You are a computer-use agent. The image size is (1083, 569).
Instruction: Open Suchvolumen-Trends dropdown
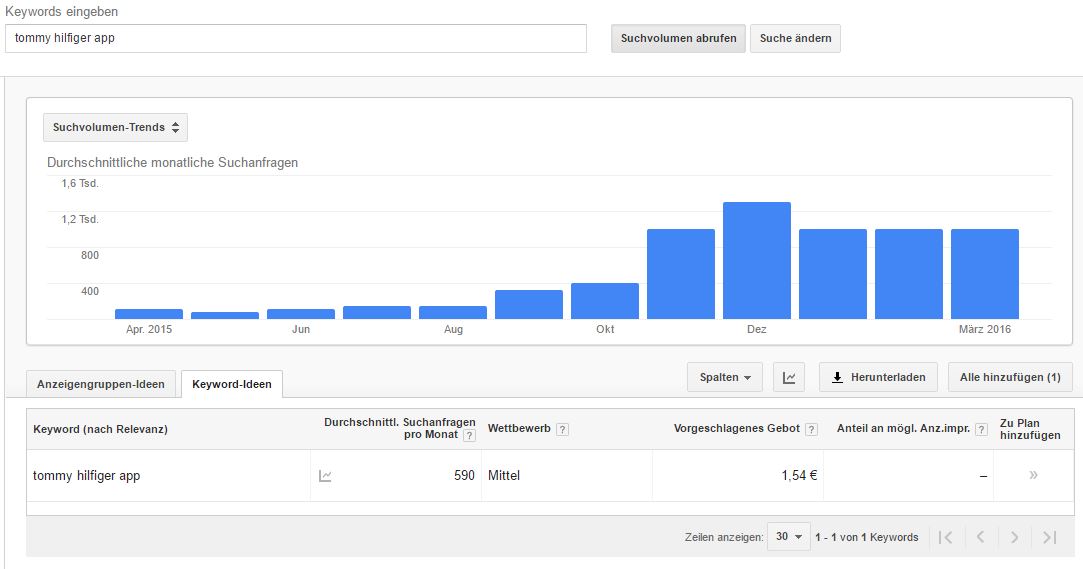coord(115,127)
